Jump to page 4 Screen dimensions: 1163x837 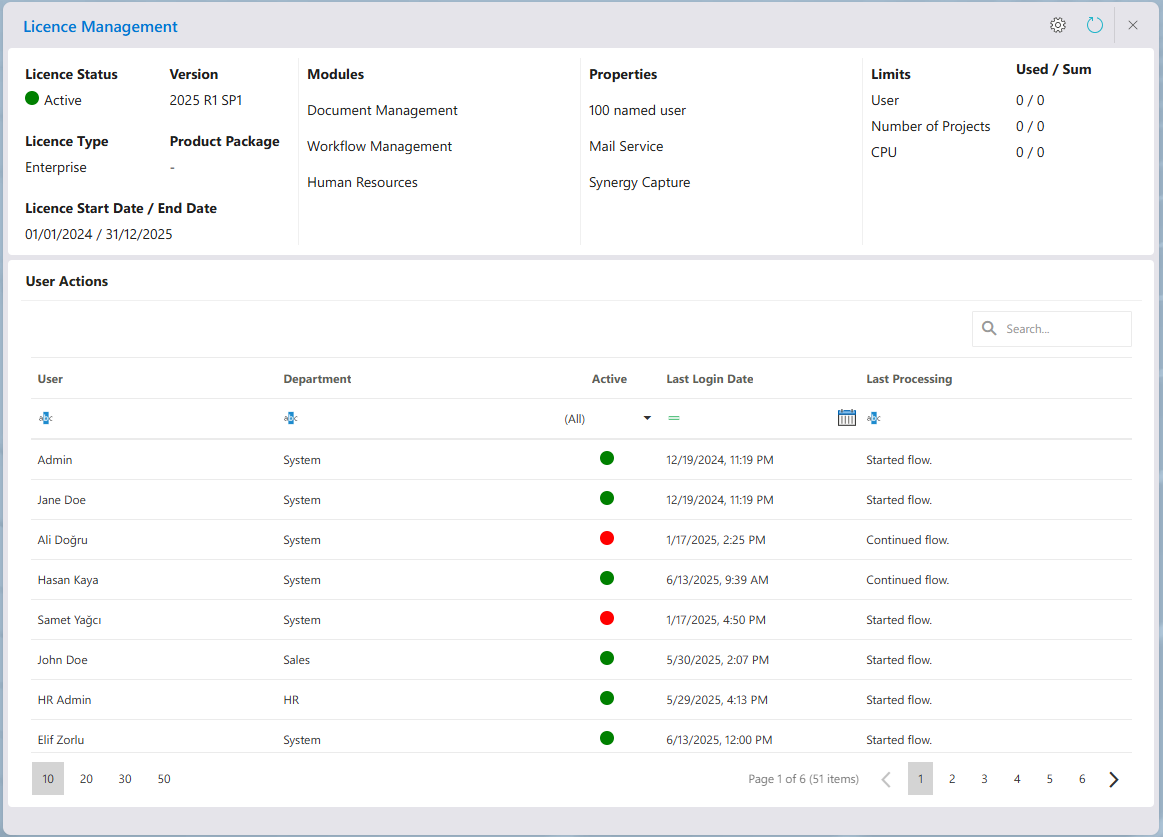(x=1017, y=779)
